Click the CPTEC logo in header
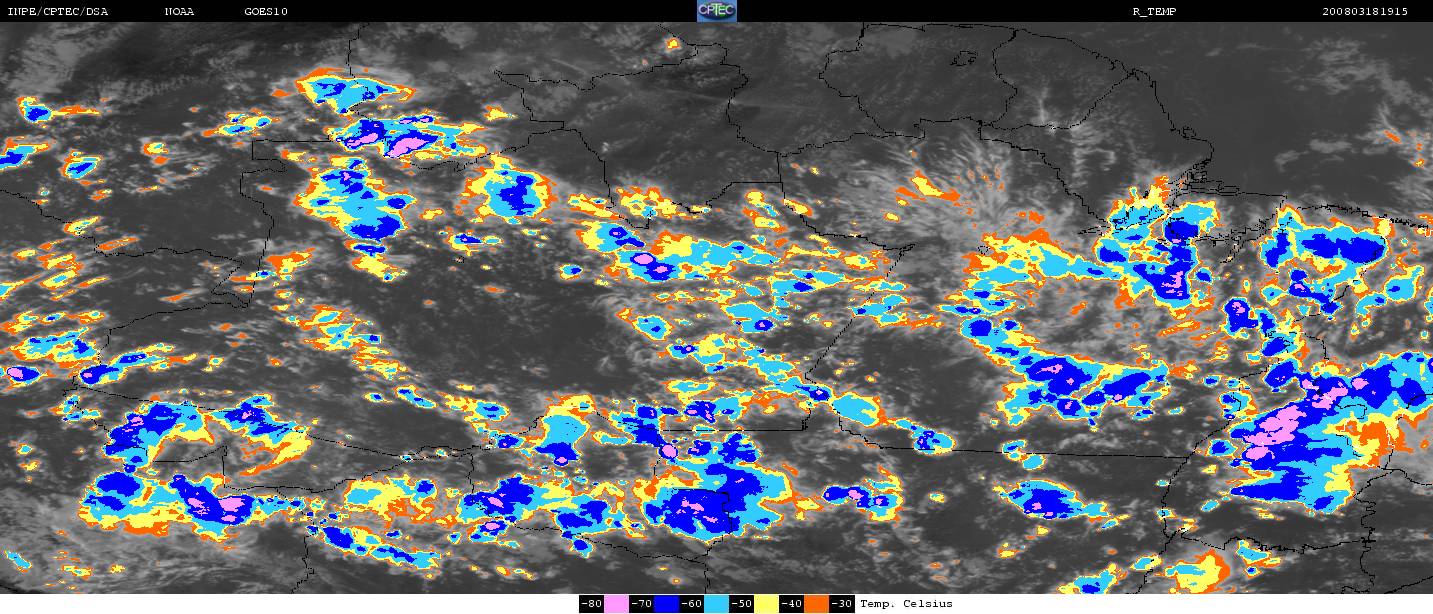The height and width of the screenshot is (614, 1433). [x=717, y=11]
